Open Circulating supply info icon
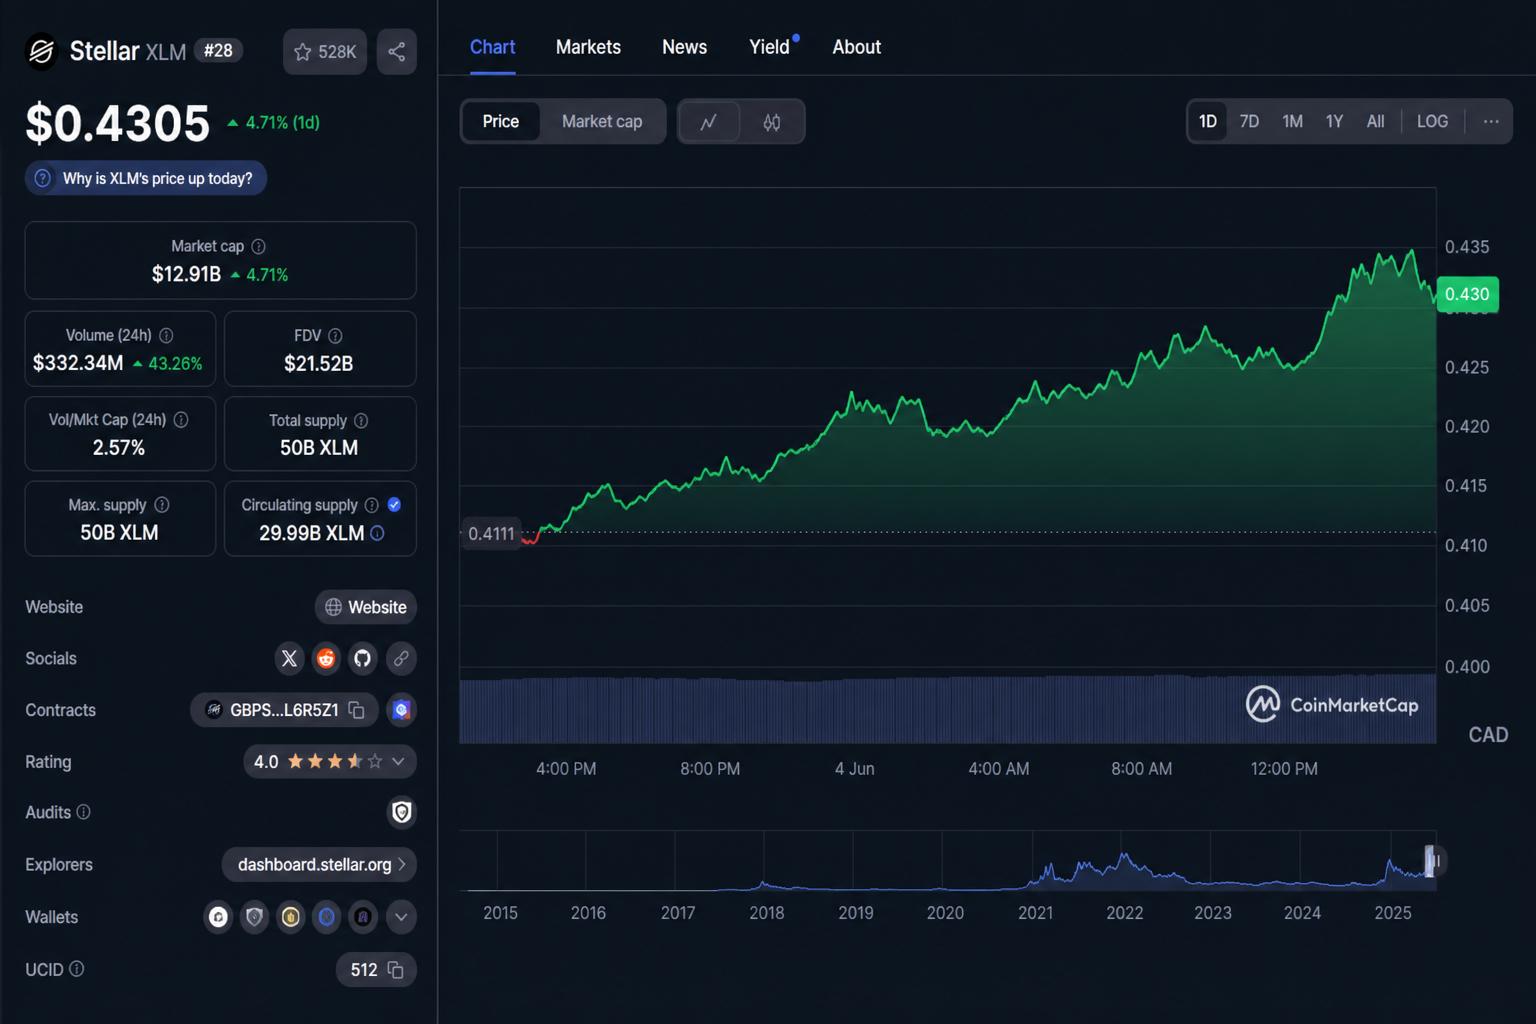Image resolution: width=1536 pixels, height=1024 pixels. (371, 505)
